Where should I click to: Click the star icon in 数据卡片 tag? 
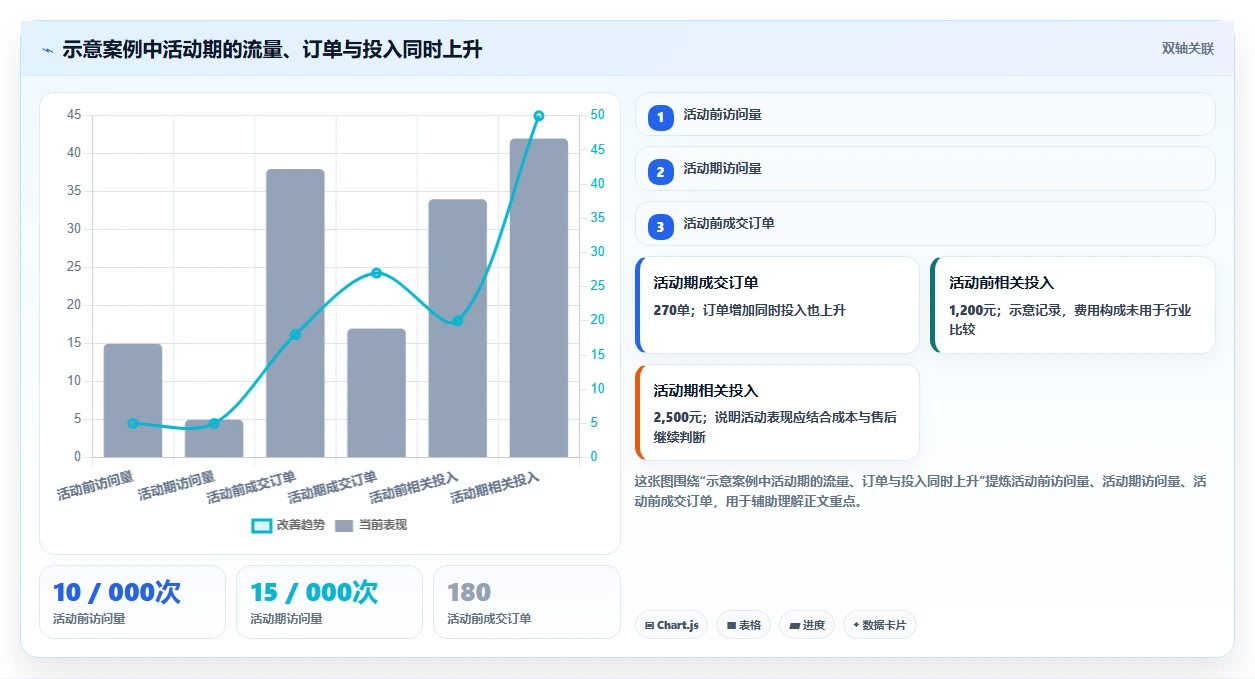coord(856,626)
